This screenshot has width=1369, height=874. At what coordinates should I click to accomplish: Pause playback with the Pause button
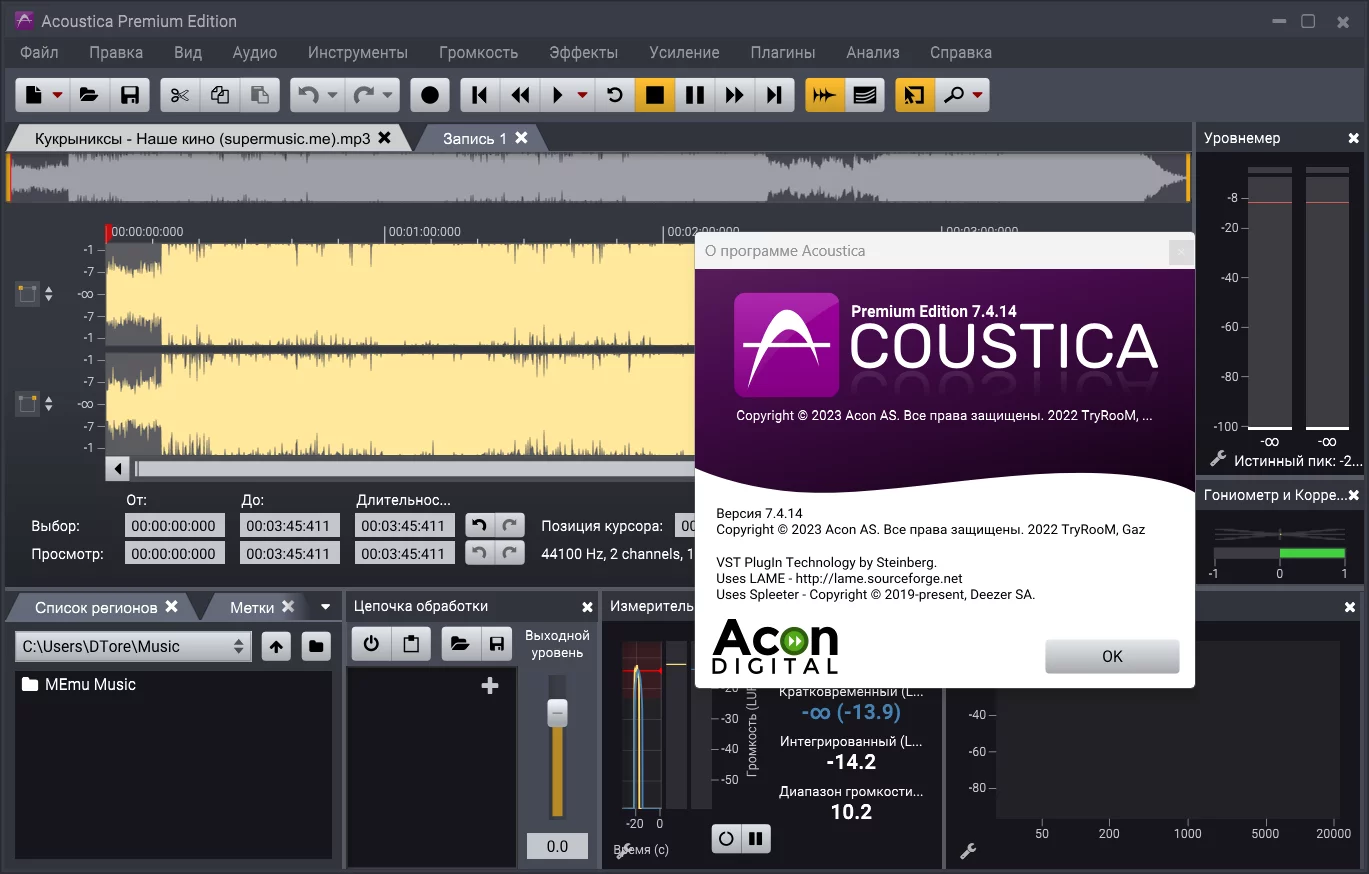coord(695,95)
